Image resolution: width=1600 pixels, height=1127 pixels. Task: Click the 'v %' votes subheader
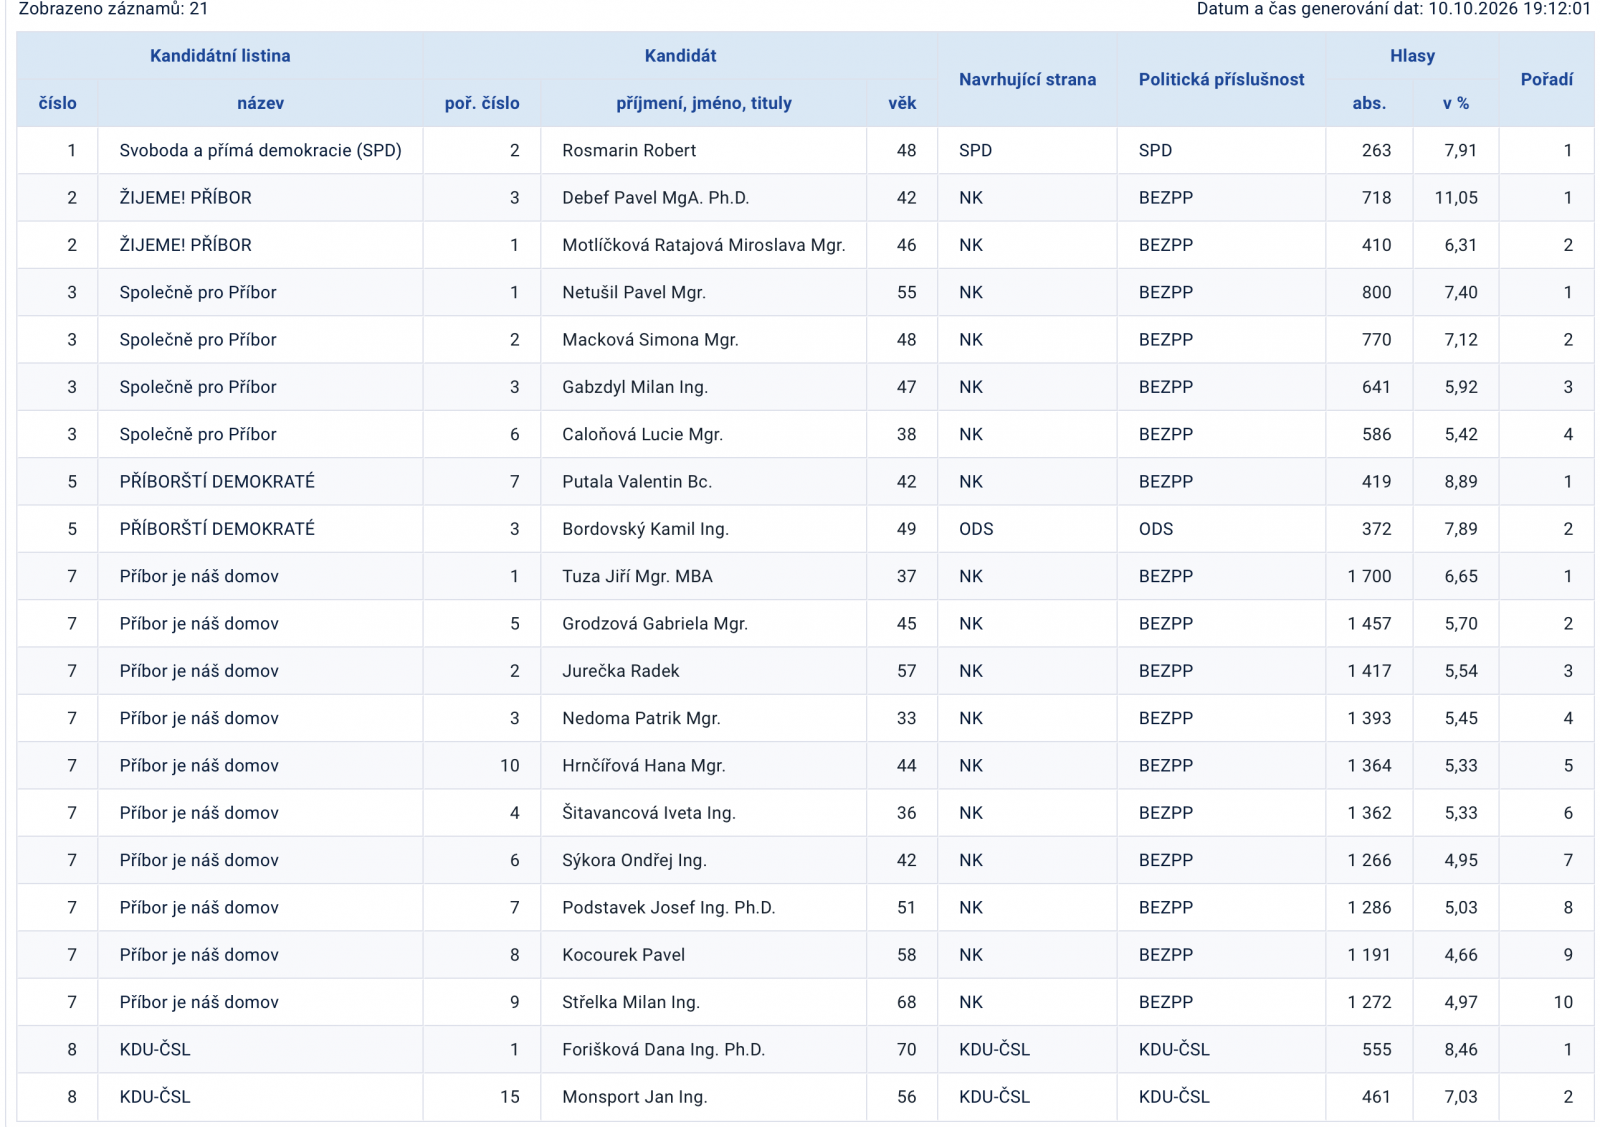pos(1455,103)
